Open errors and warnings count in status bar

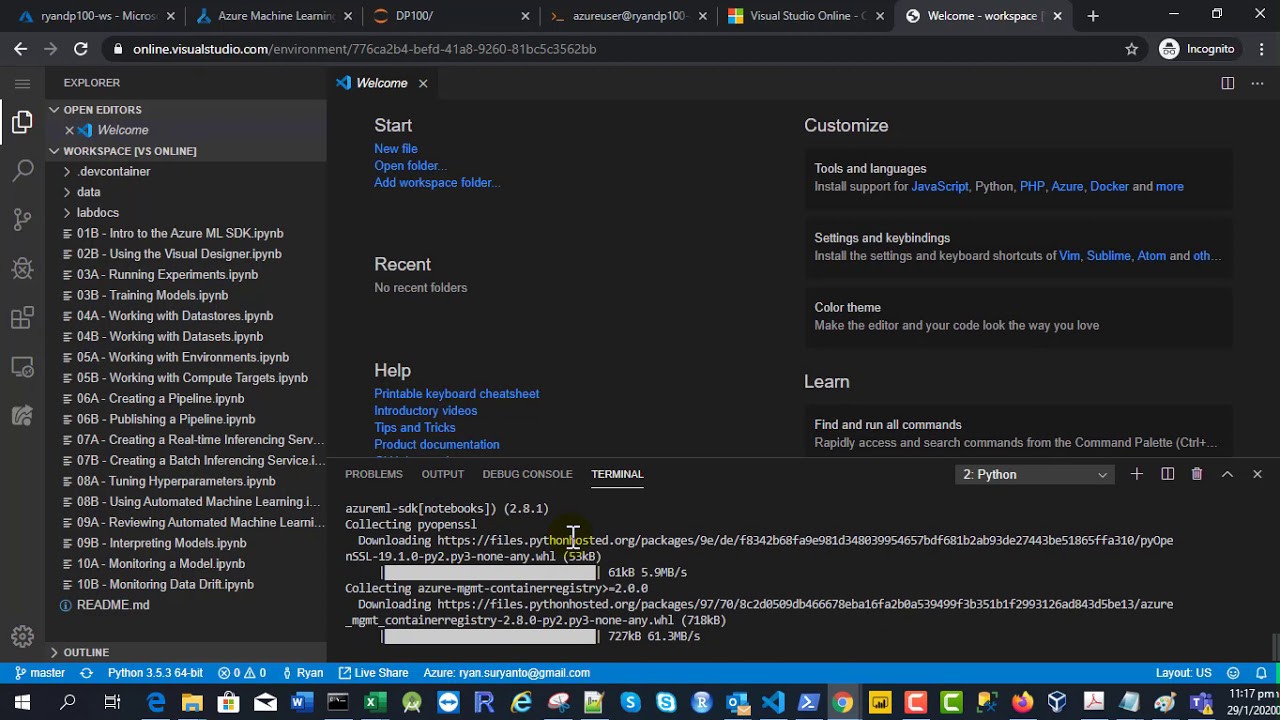tap(242, 673)
